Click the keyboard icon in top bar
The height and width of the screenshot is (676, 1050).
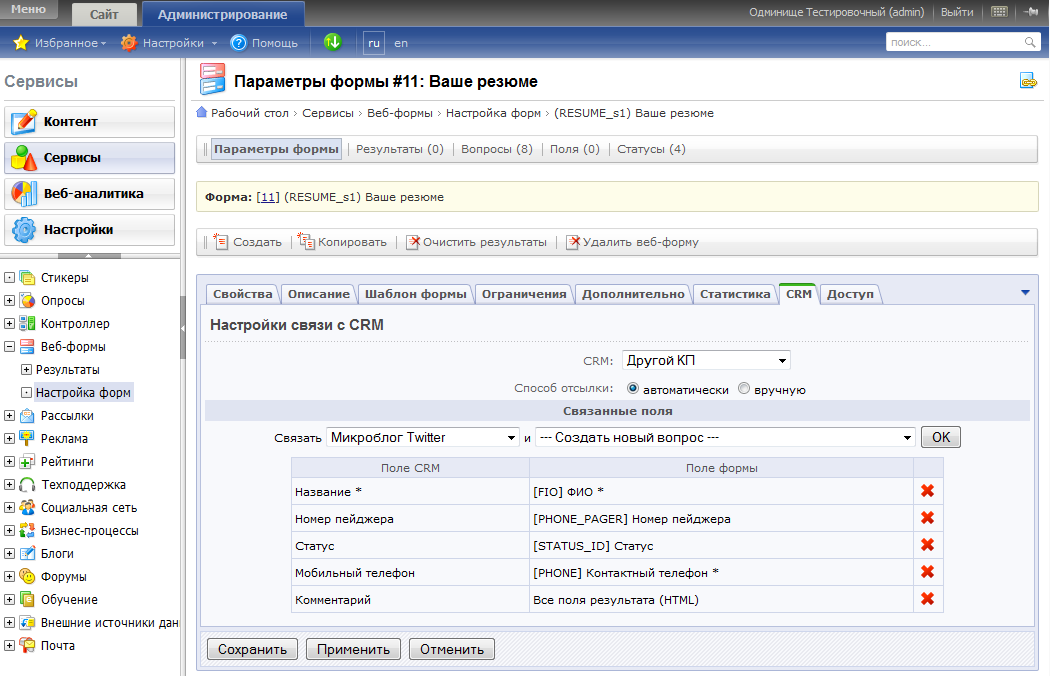[999, 12]
